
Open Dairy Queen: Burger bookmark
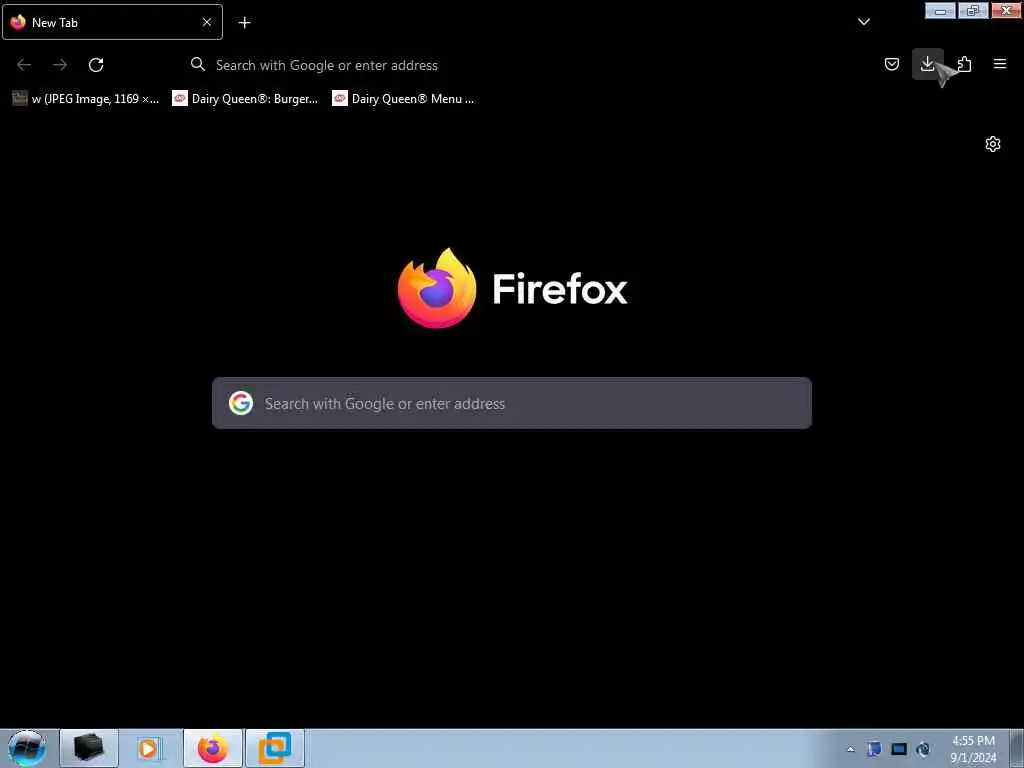[245, 99]
